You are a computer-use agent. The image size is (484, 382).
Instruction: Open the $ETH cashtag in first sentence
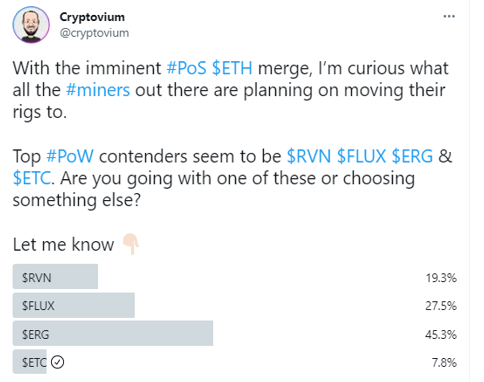tap(232, 68)
